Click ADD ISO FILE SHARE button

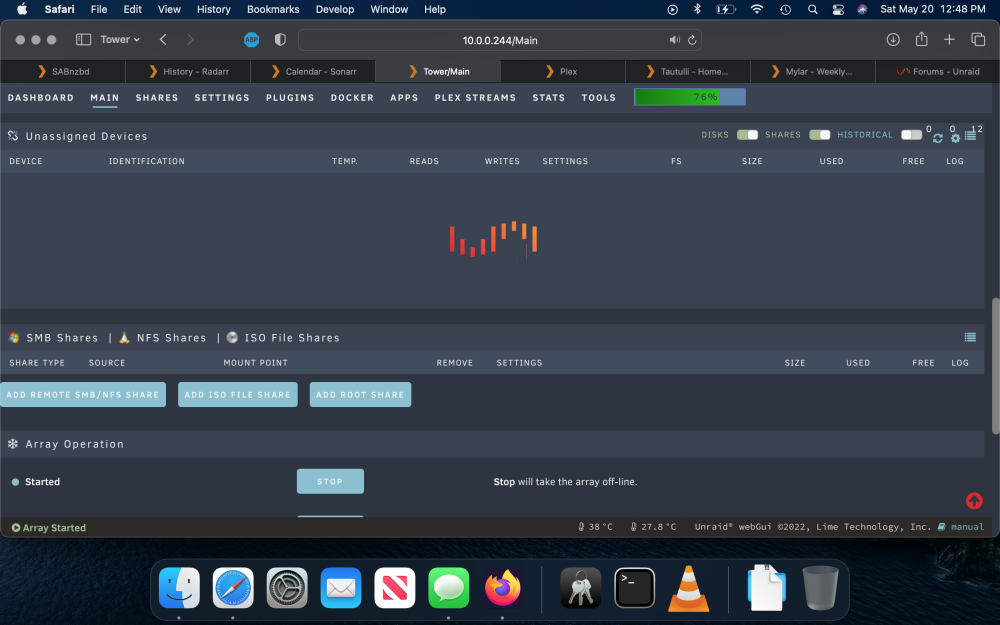237,395
